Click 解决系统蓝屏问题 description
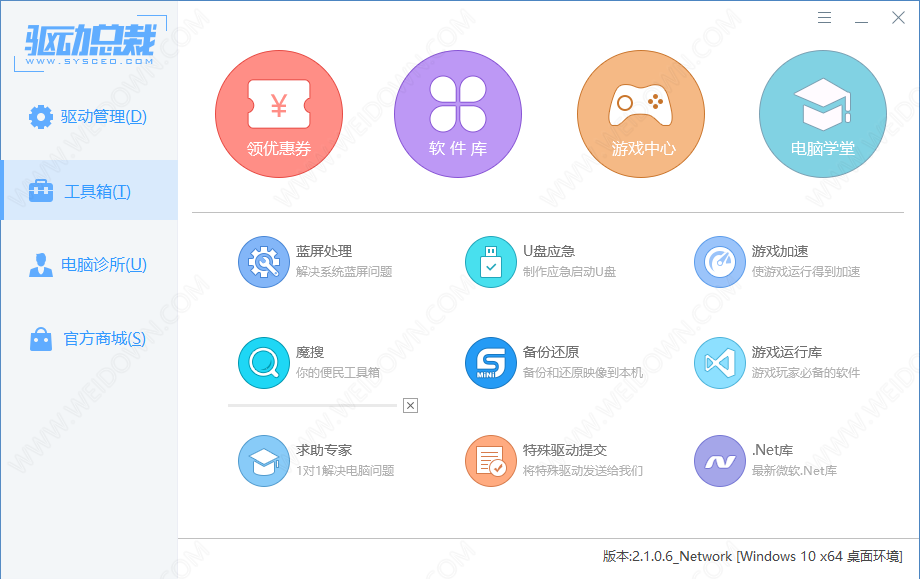Viewport: 920px width, 579px height. click(x=344, y=272)
